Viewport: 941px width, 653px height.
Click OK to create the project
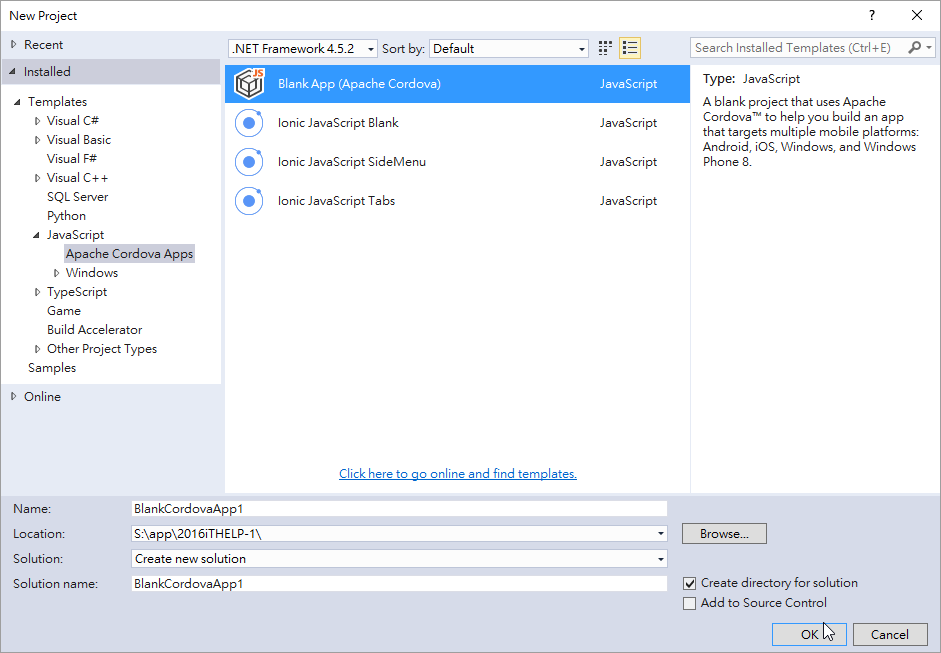(x=809, y=634)
